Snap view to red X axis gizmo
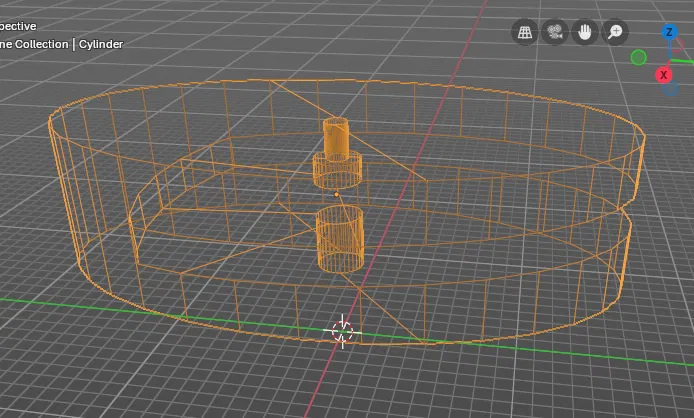 (x=663, y=75)
